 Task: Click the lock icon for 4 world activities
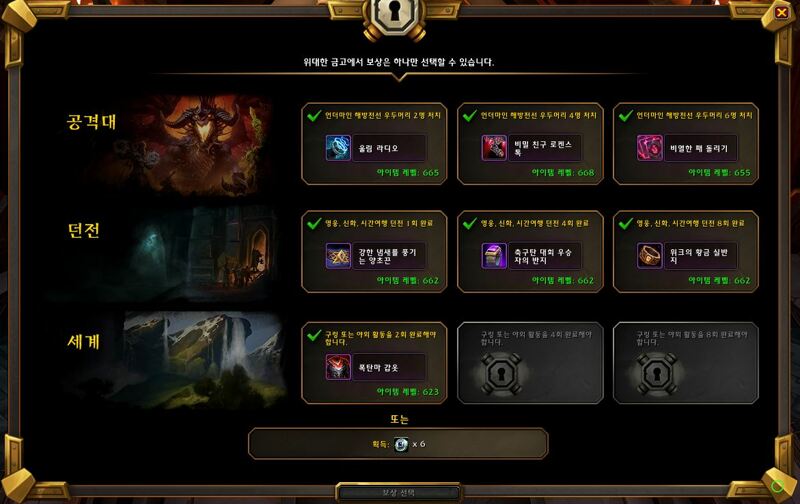(x=501, y=373)
